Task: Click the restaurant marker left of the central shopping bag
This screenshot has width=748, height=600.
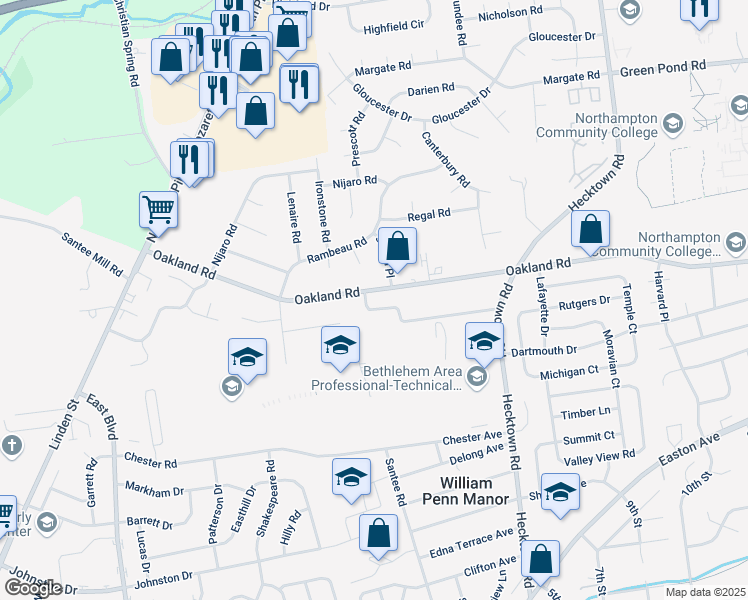Action: [x=218, y=94]
